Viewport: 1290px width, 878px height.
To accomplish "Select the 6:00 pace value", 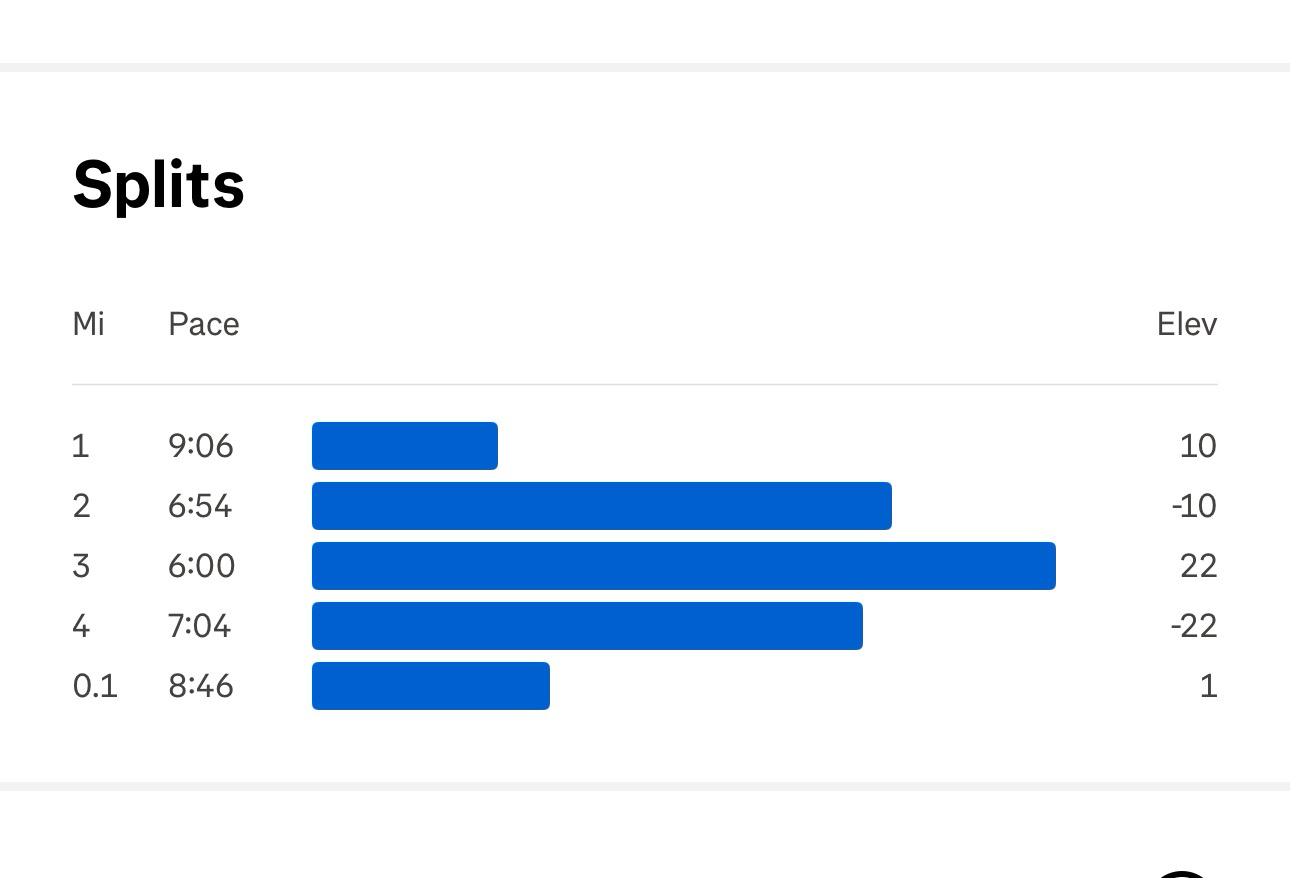I will tap(202, 566).
